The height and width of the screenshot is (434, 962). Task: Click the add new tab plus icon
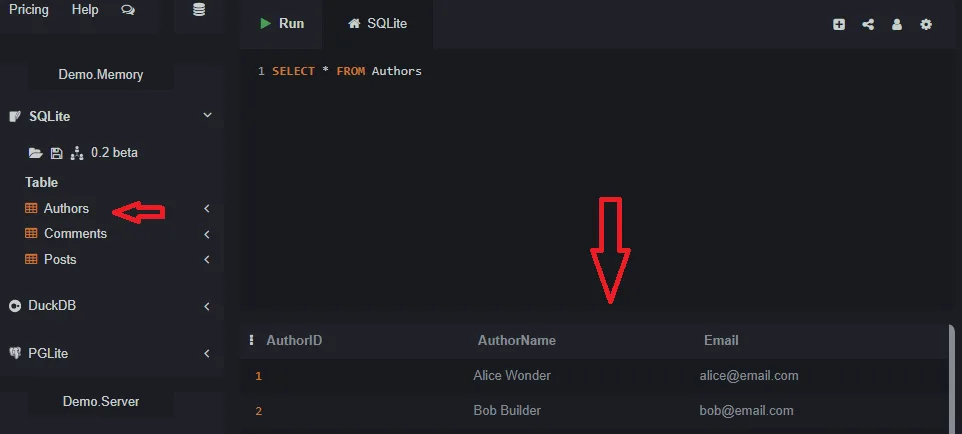coord(839,25)
